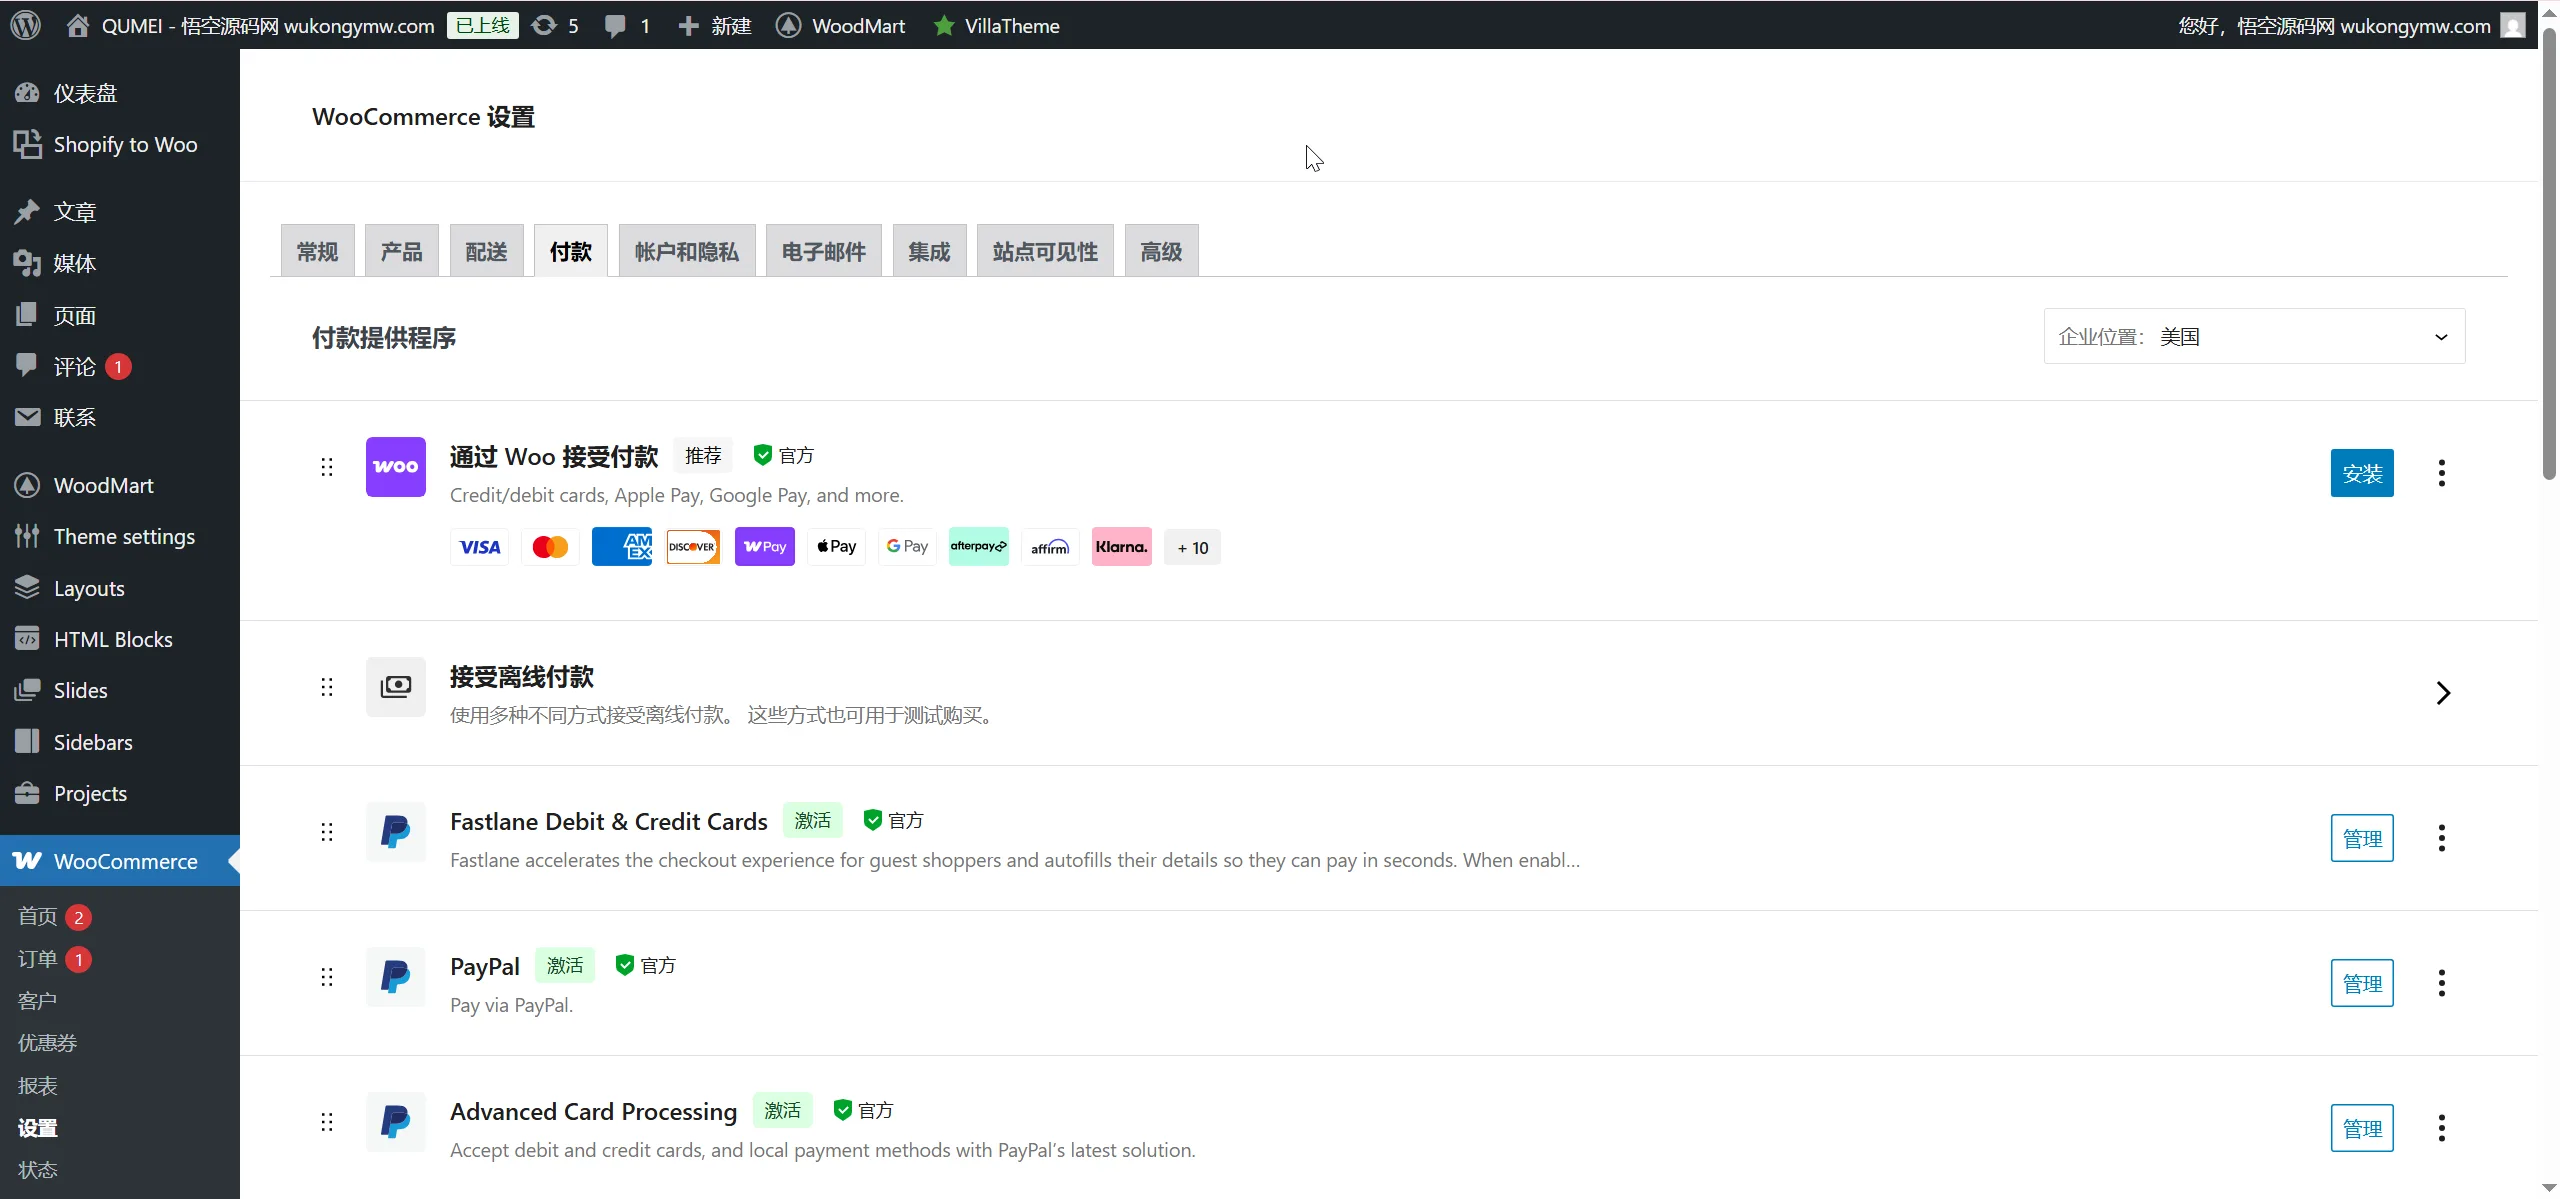The width and height of the screenshot is (2560, 1199).
Task: Open Layouts from the sidebar
Action: point(89,587)
